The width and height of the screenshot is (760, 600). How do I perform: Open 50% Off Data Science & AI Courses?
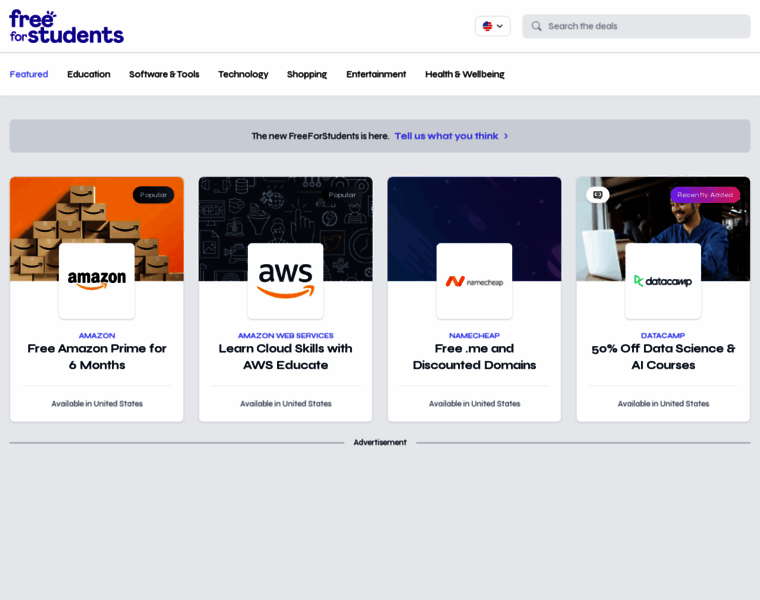(x=663, y=357)
